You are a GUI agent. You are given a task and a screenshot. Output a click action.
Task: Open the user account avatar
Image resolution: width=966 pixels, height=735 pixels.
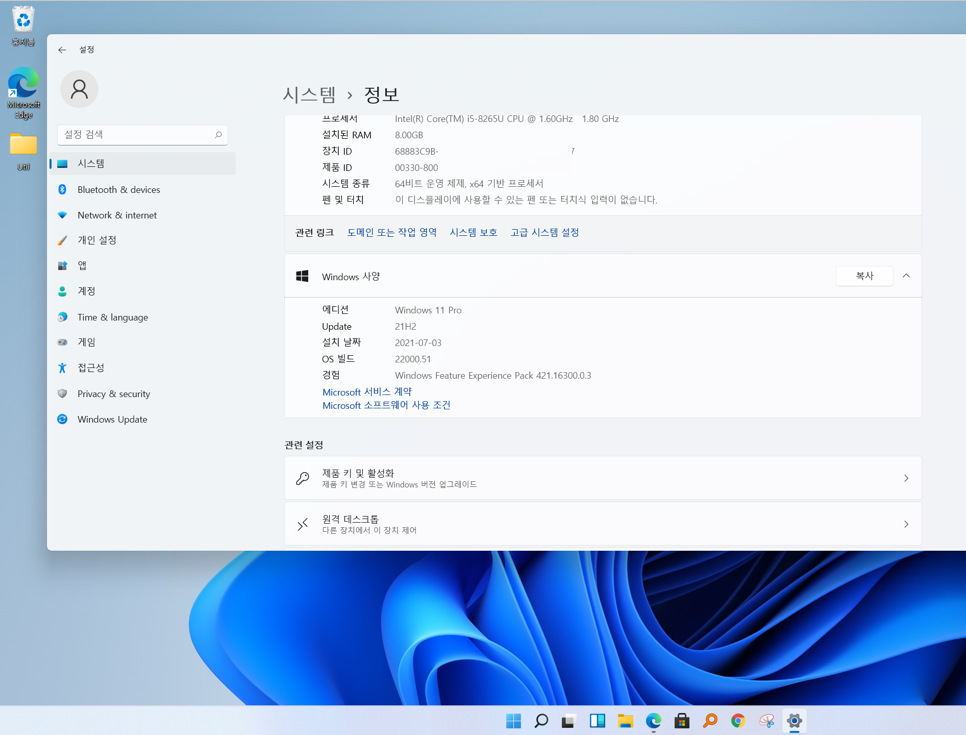[79, 89]
